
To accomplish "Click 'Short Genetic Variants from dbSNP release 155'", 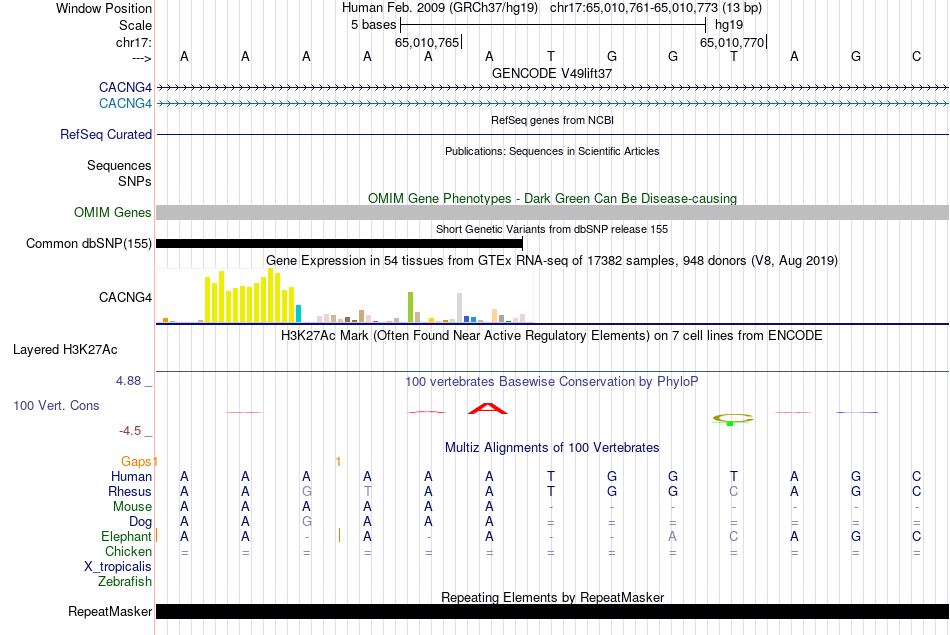I will click(552, 229).
